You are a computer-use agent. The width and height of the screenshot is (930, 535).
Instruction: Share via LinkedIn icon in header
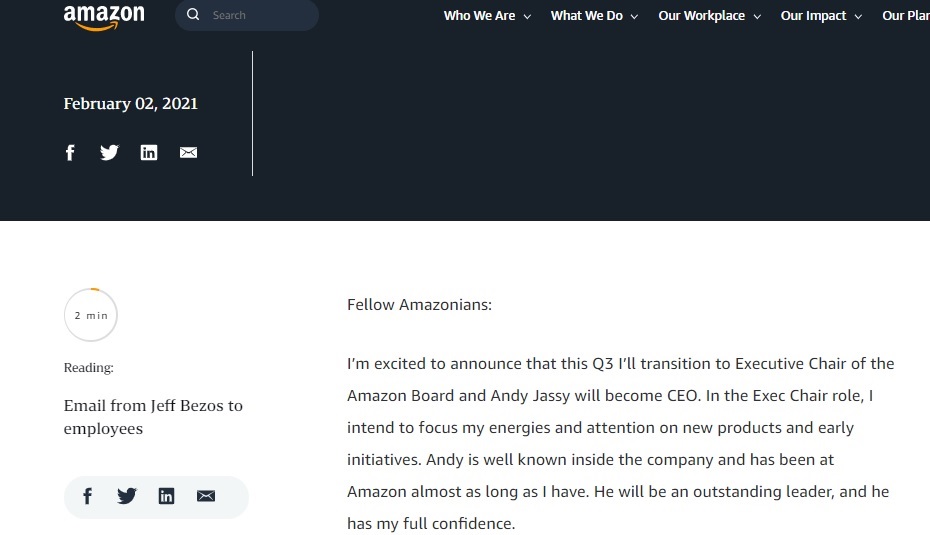149,152
